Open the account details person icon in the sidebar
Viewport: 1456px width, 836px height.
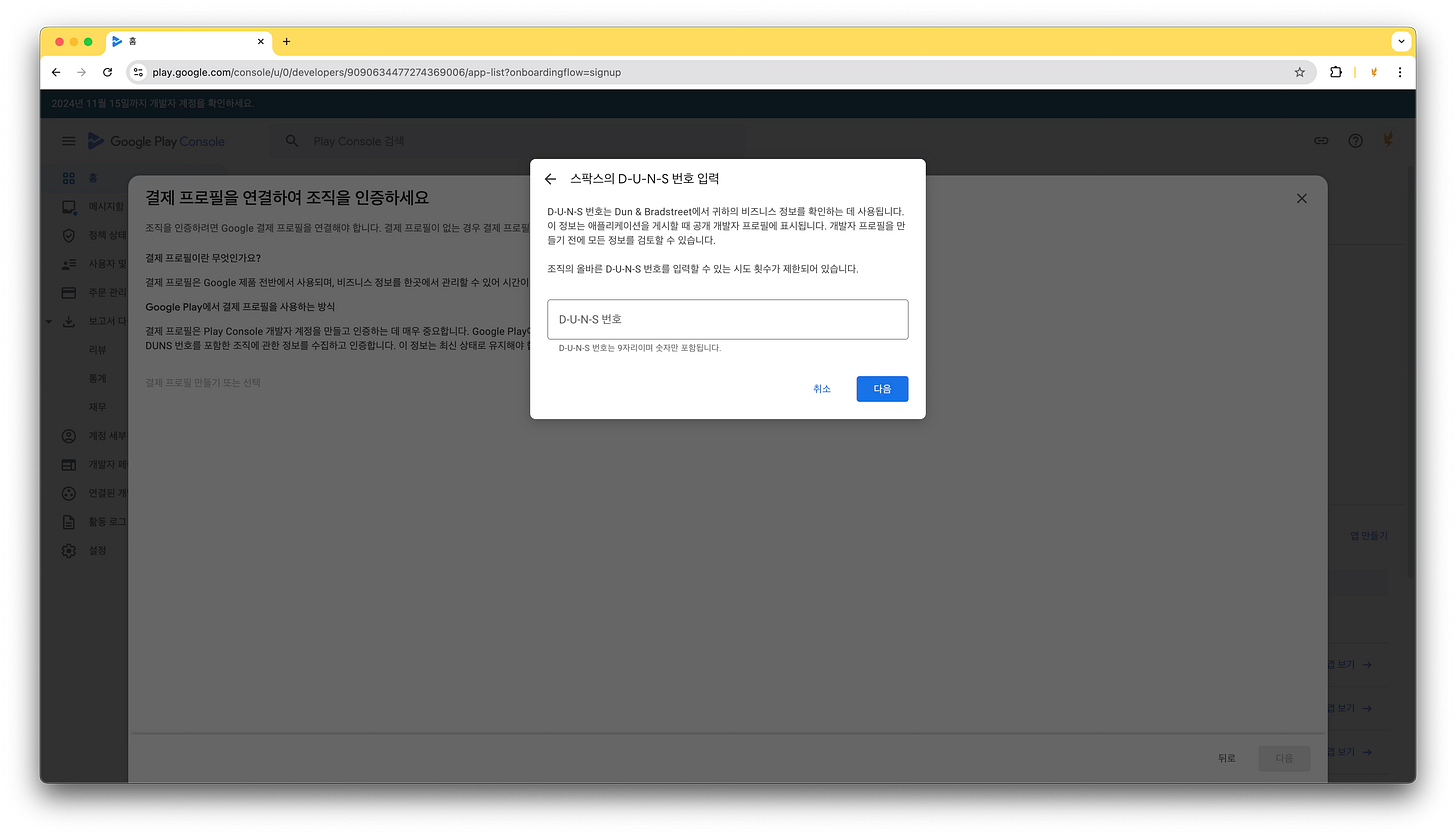(x=68, y=436)
